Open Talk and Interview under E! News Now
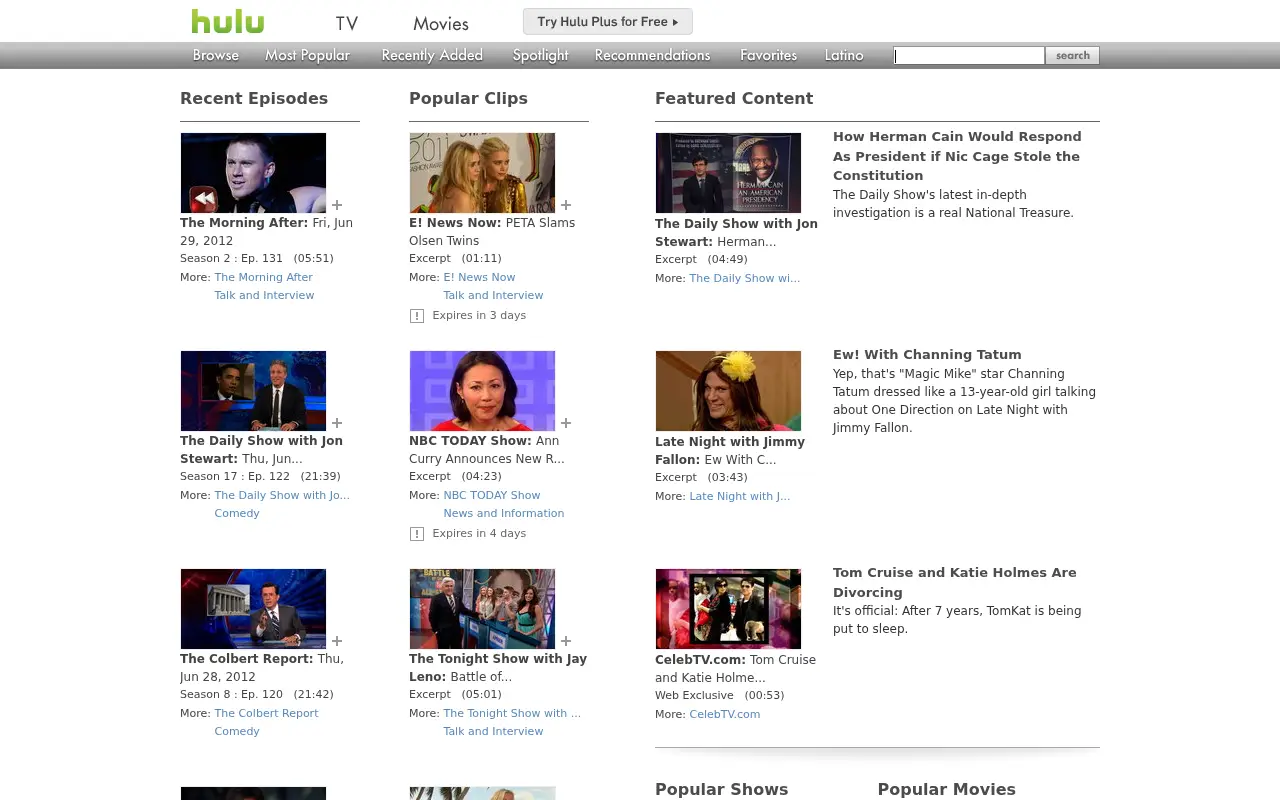The width and height of the screenshot is (1280, 800). click(493, 295)
